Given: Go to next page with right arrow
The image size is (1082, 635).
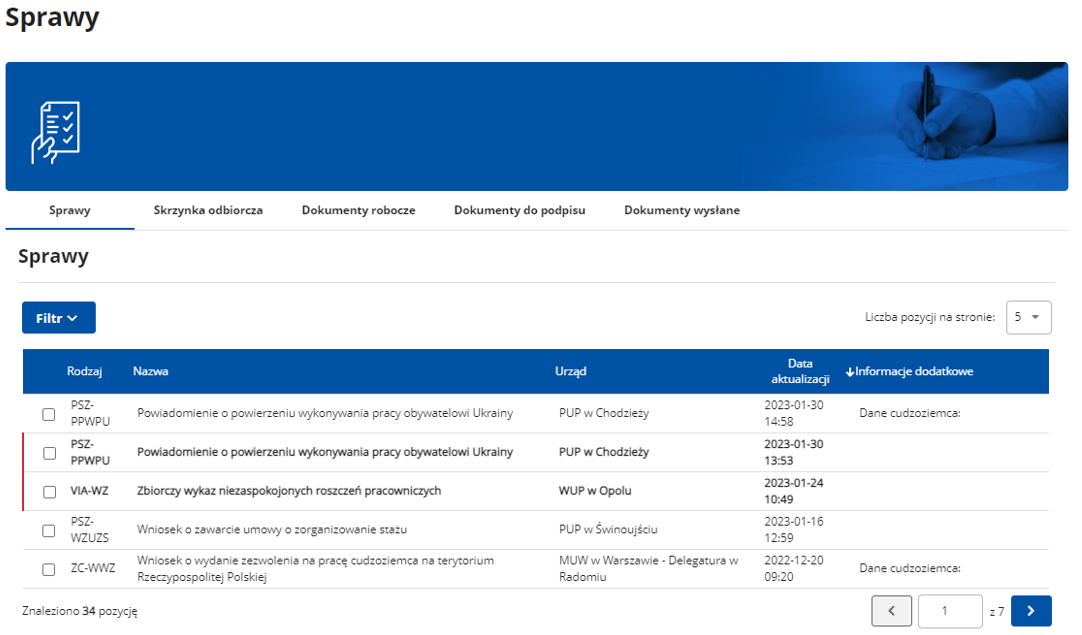Looking at the screenshot, I should [x=1031, y=611].
